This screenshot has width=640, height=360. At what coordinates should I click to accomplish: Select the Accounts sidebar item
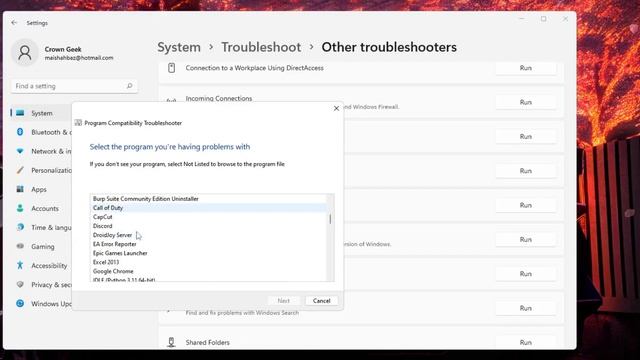pos(45,209)
